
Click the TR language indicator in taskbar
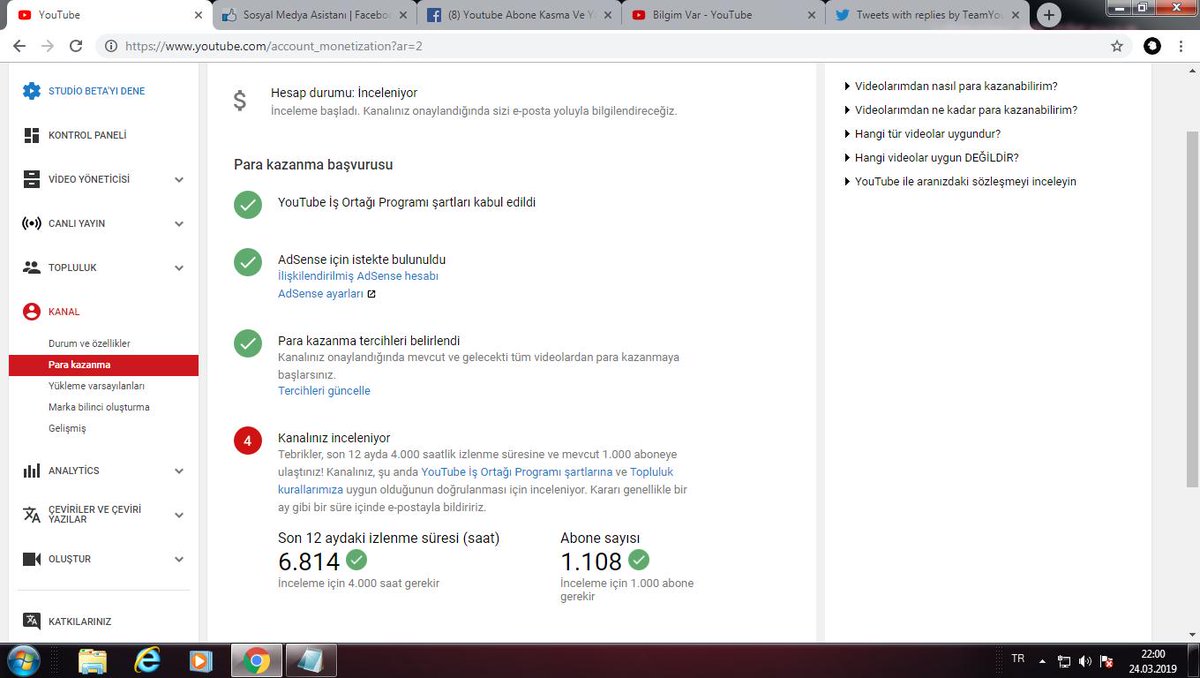(1018, 659)
